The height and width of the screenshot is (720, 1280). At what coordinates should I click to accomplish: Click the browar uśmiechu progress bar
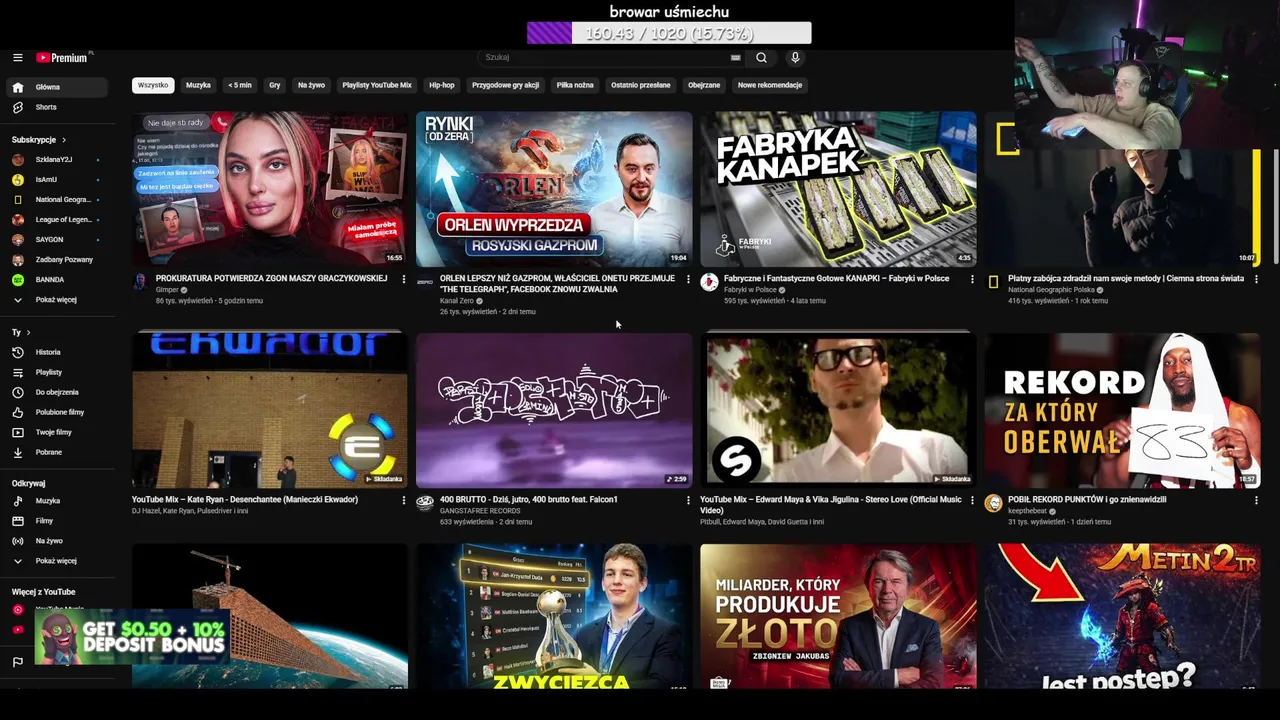point(669,33)
